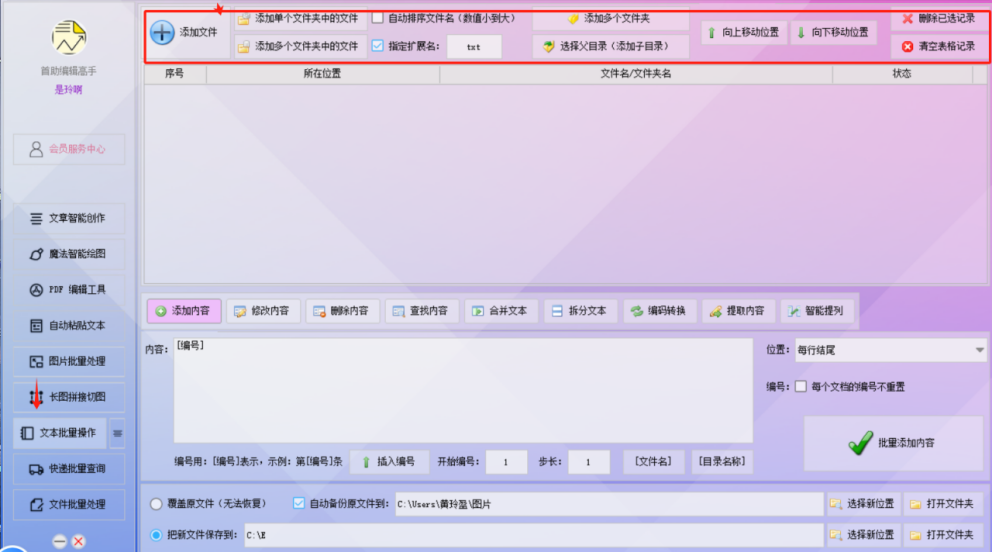
Task: Open the Member Service Center
Action: click(x=69, y=149)
